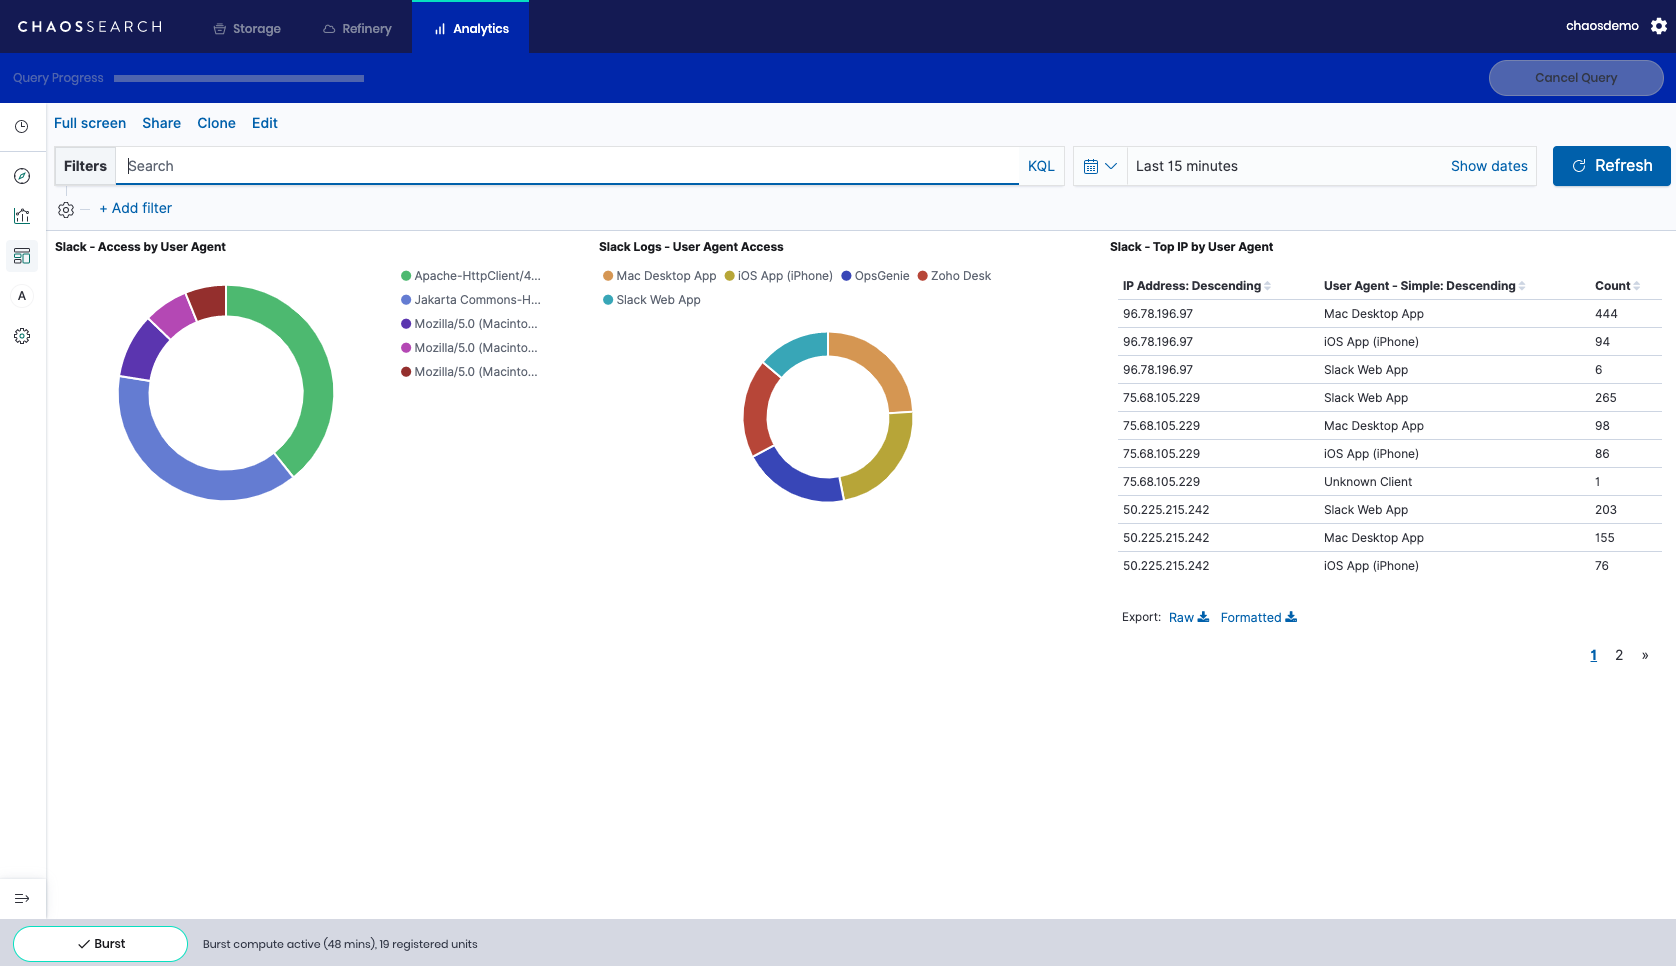
Task: Click the Refresh button
Action: tap(1611, 166)
